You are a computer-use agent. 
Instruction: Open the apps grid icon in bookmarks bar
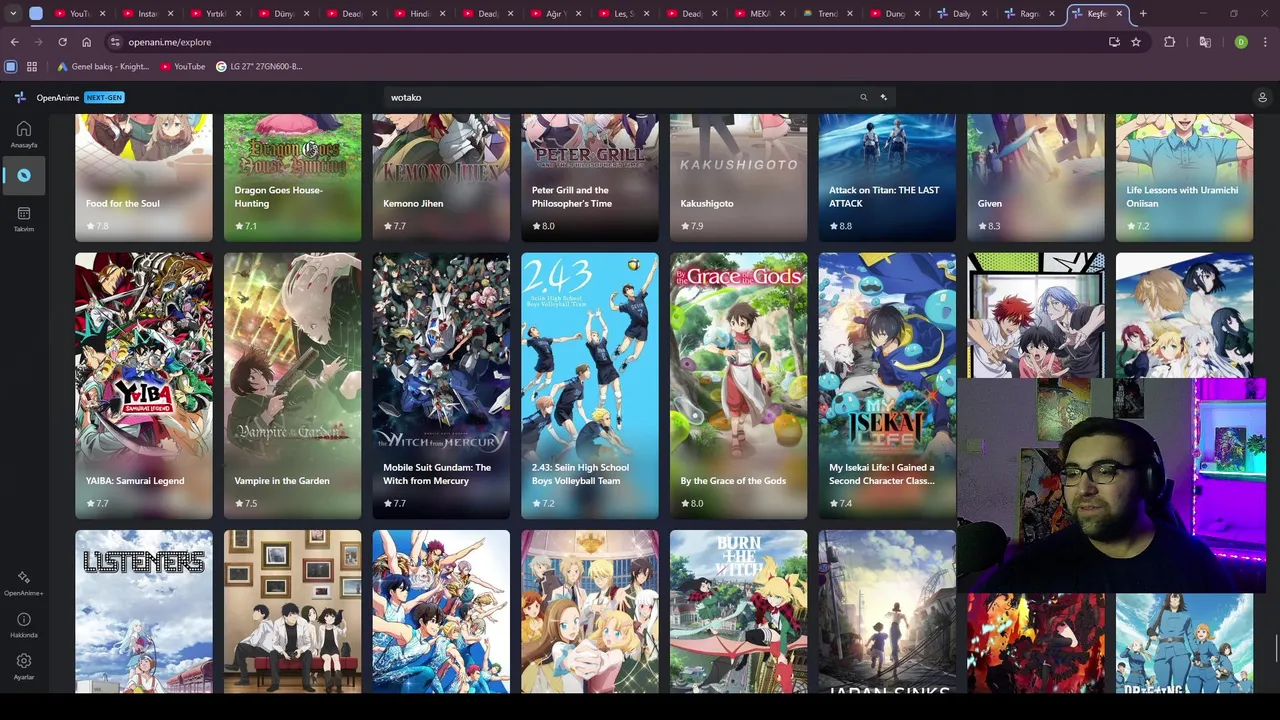(x=32, y=66)
